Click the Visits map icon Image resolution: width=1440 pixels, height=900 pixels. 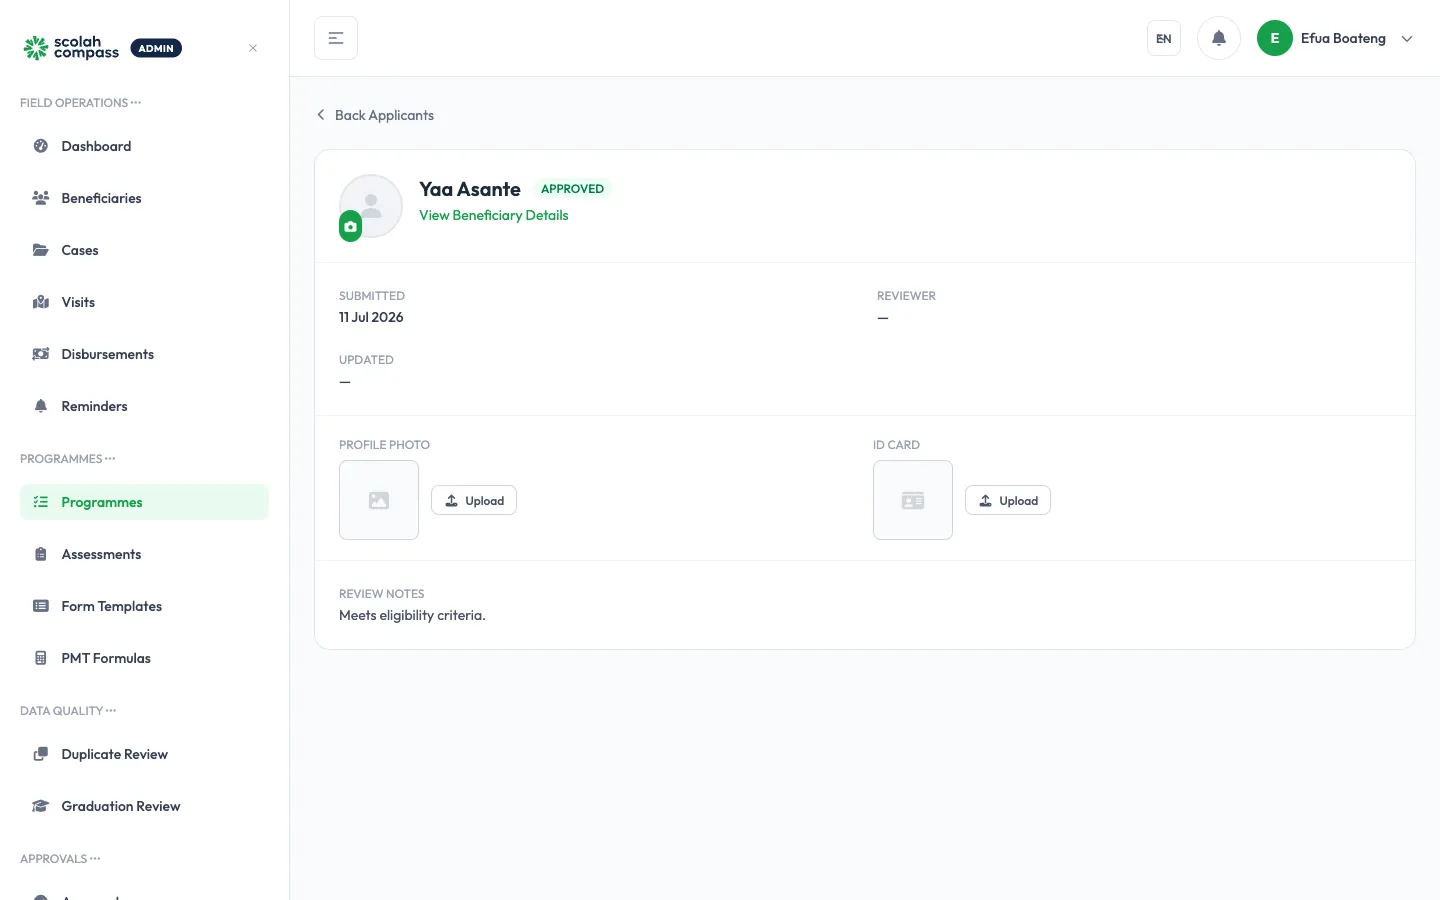[41, 302]
